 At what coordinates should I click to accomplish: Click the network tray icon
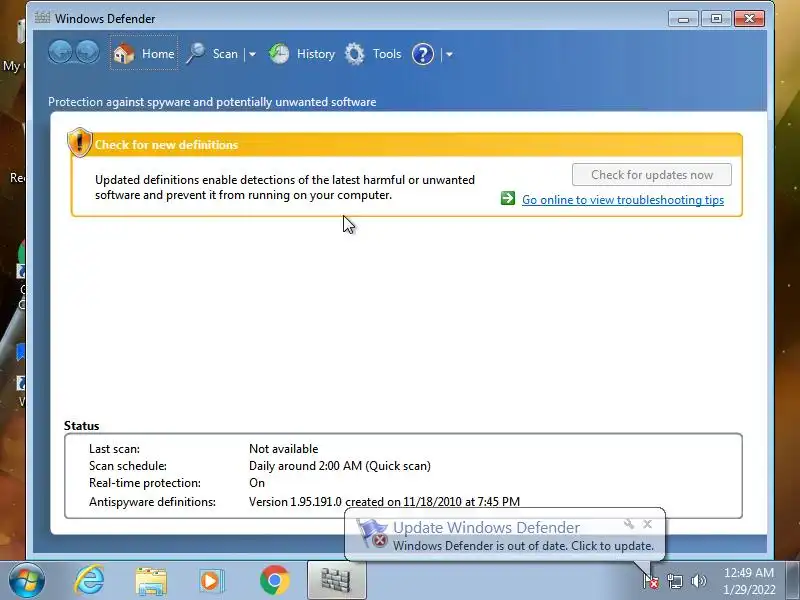coord(674,581)
